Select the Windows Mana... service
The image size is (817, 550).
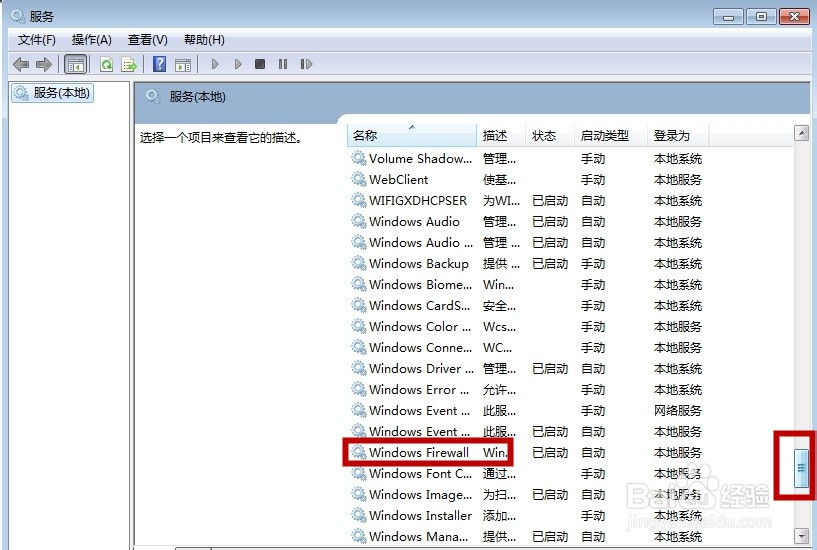click(x=526, y=536)
